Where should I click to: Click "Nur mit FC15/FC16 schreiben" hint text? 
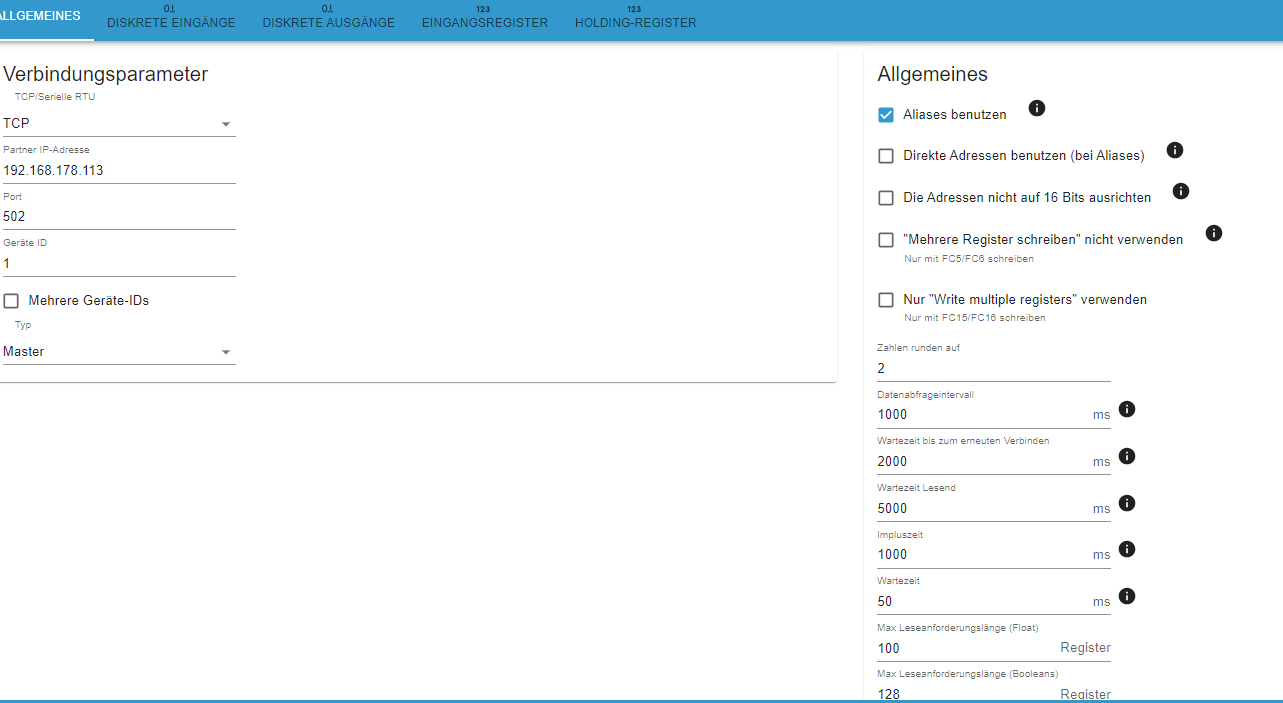[975, 318]
